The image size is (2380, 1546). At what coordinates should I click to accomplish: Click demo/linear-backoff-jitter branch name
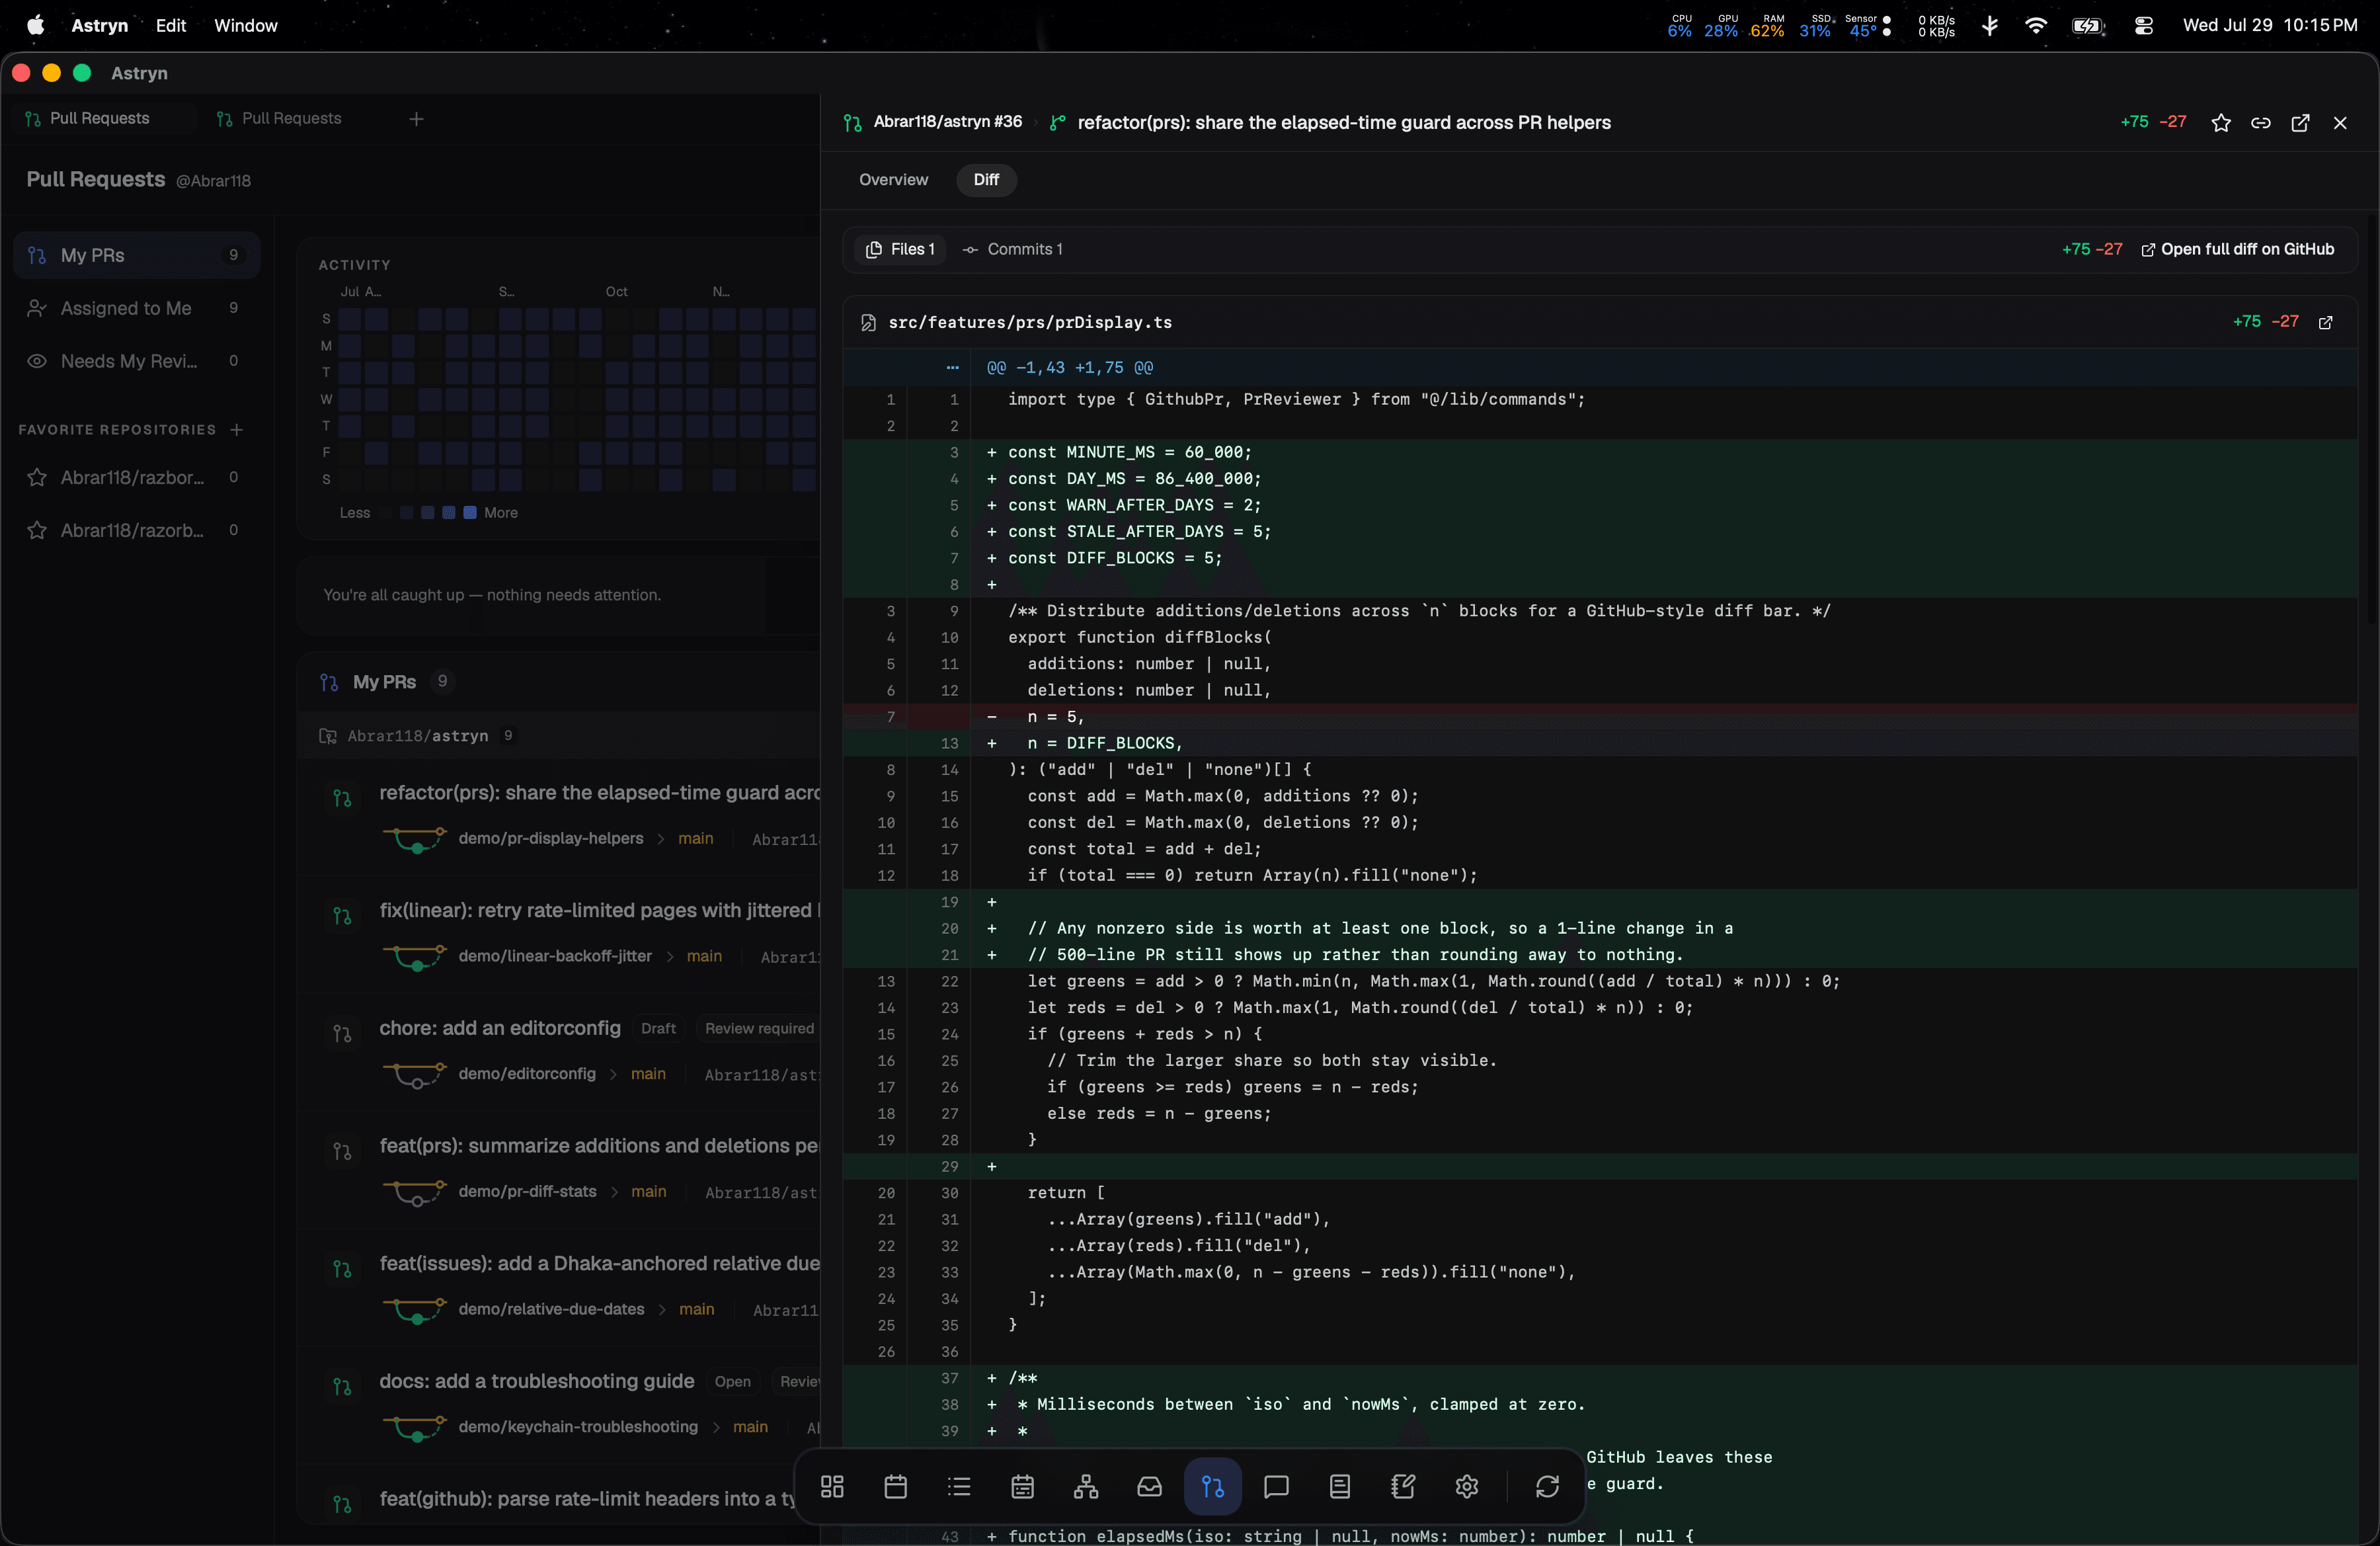pyautogui.click(x=555, y=957)
